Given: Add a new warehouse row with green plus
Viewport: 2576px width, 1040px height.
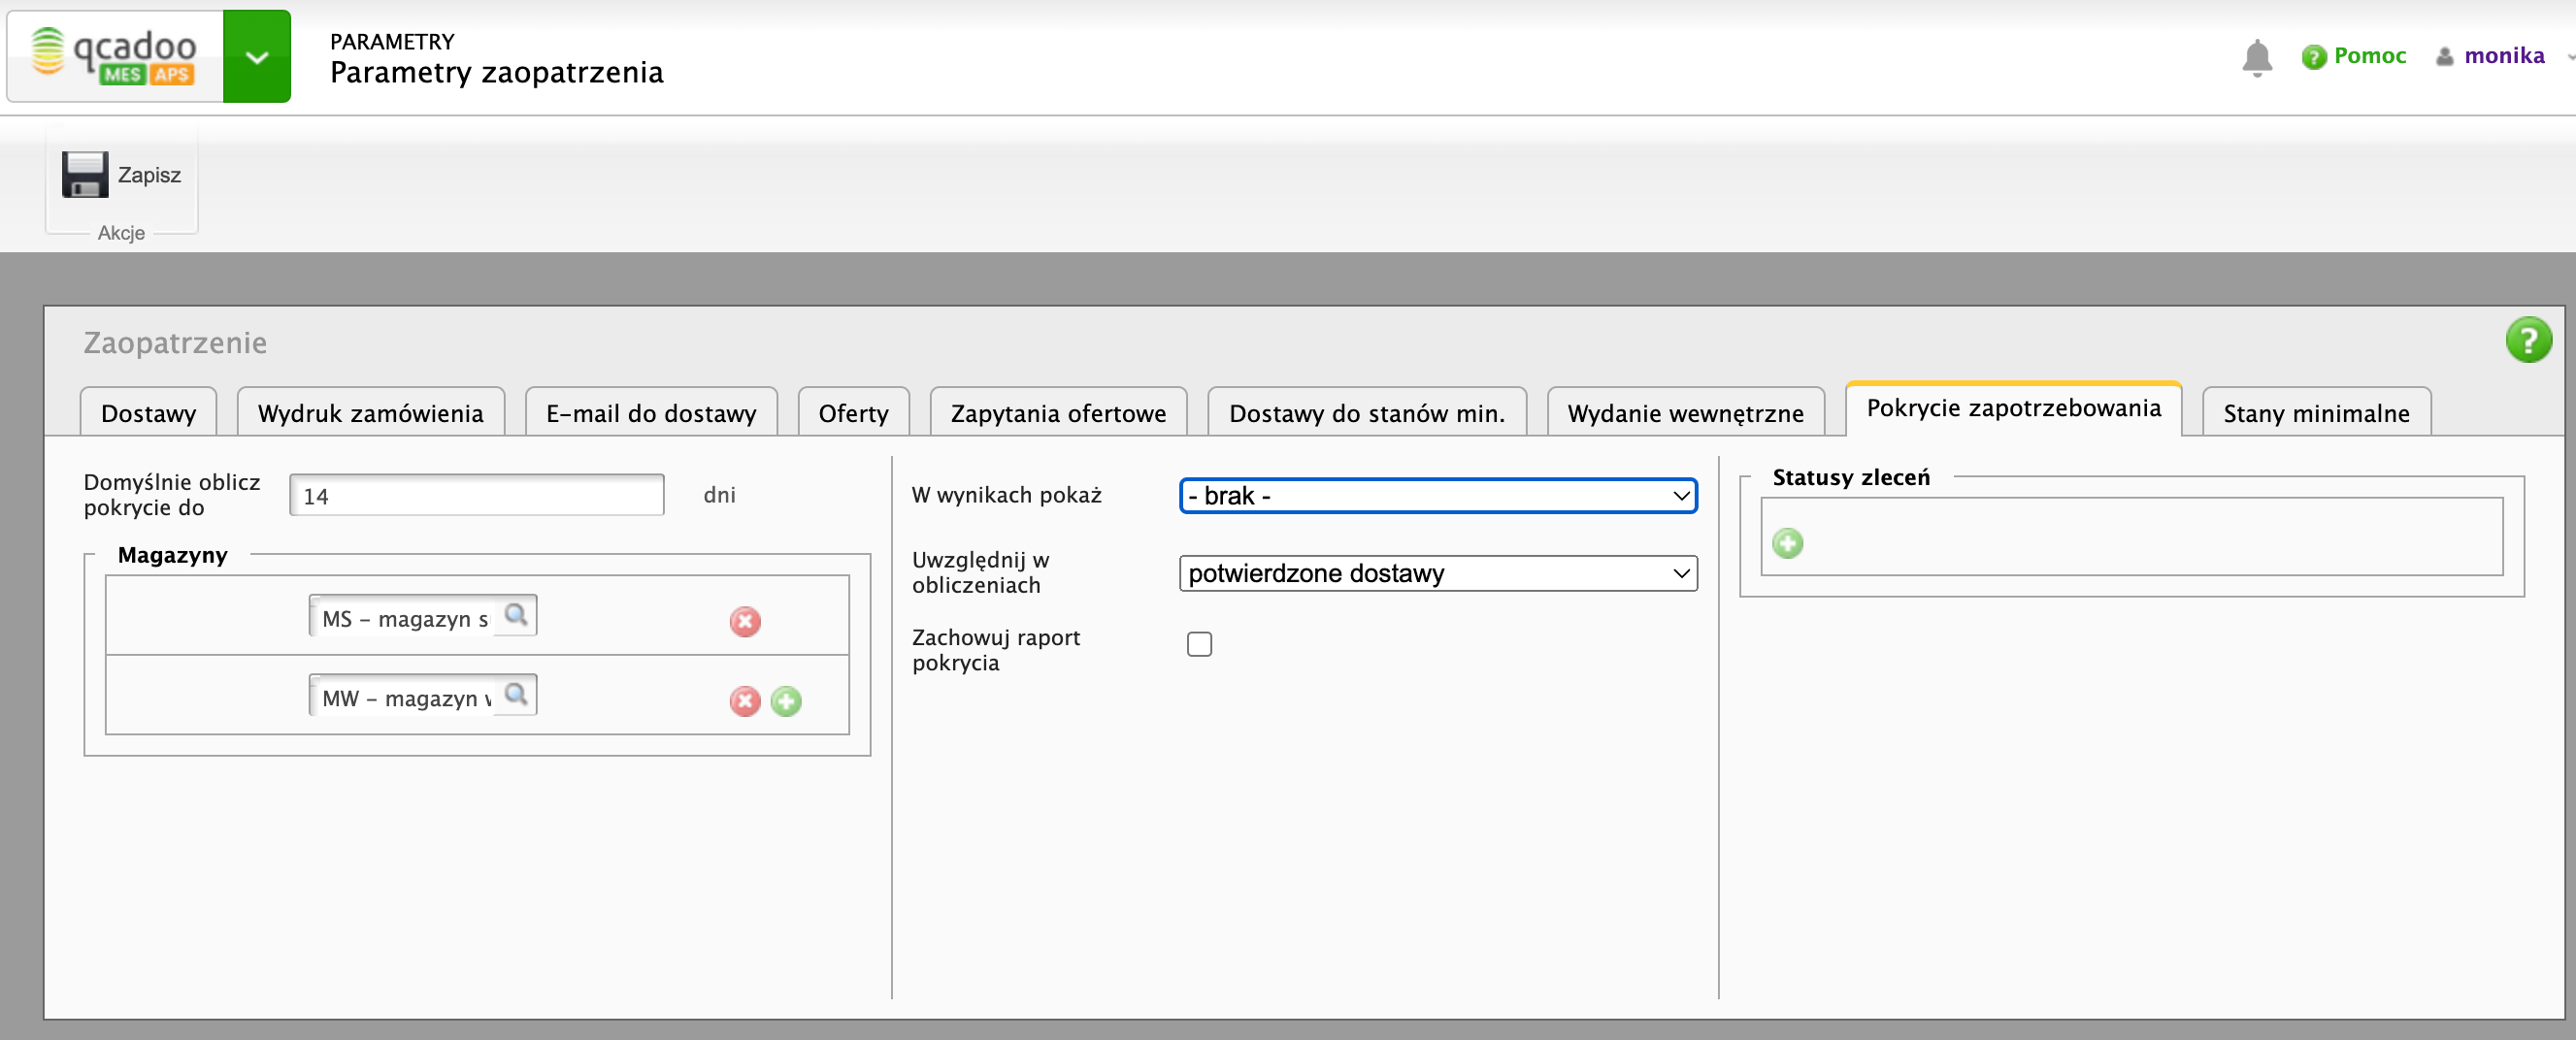Looking at the screenshot, I should click(786, 701).
